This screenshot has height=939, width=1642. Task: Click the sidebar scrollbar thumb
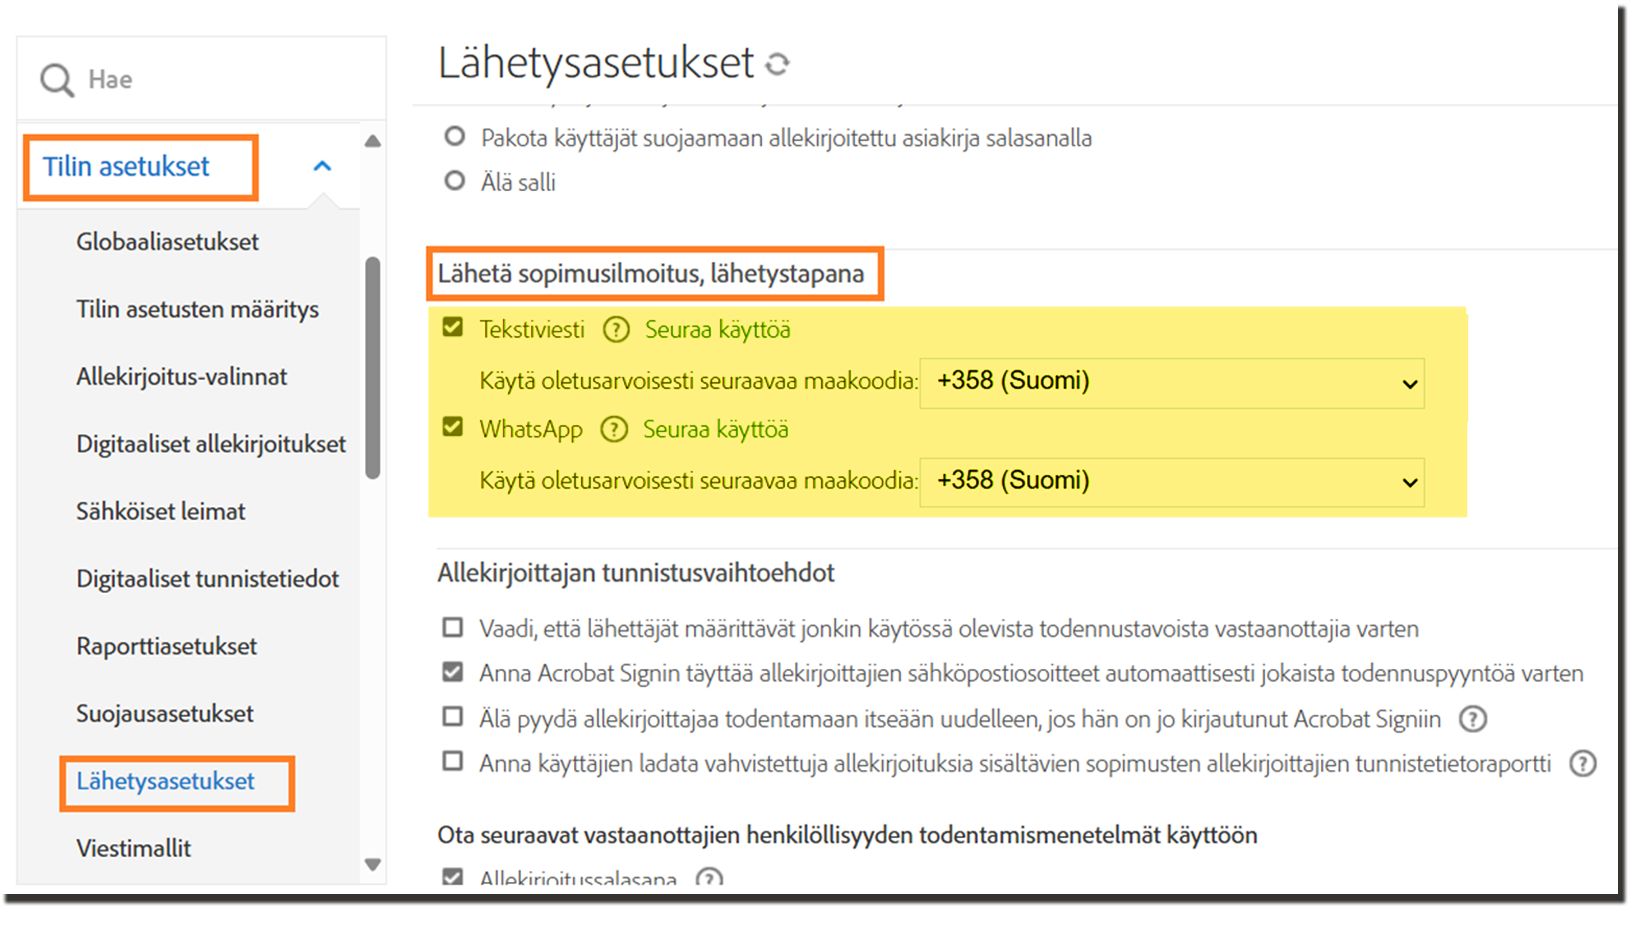(373, 368)
